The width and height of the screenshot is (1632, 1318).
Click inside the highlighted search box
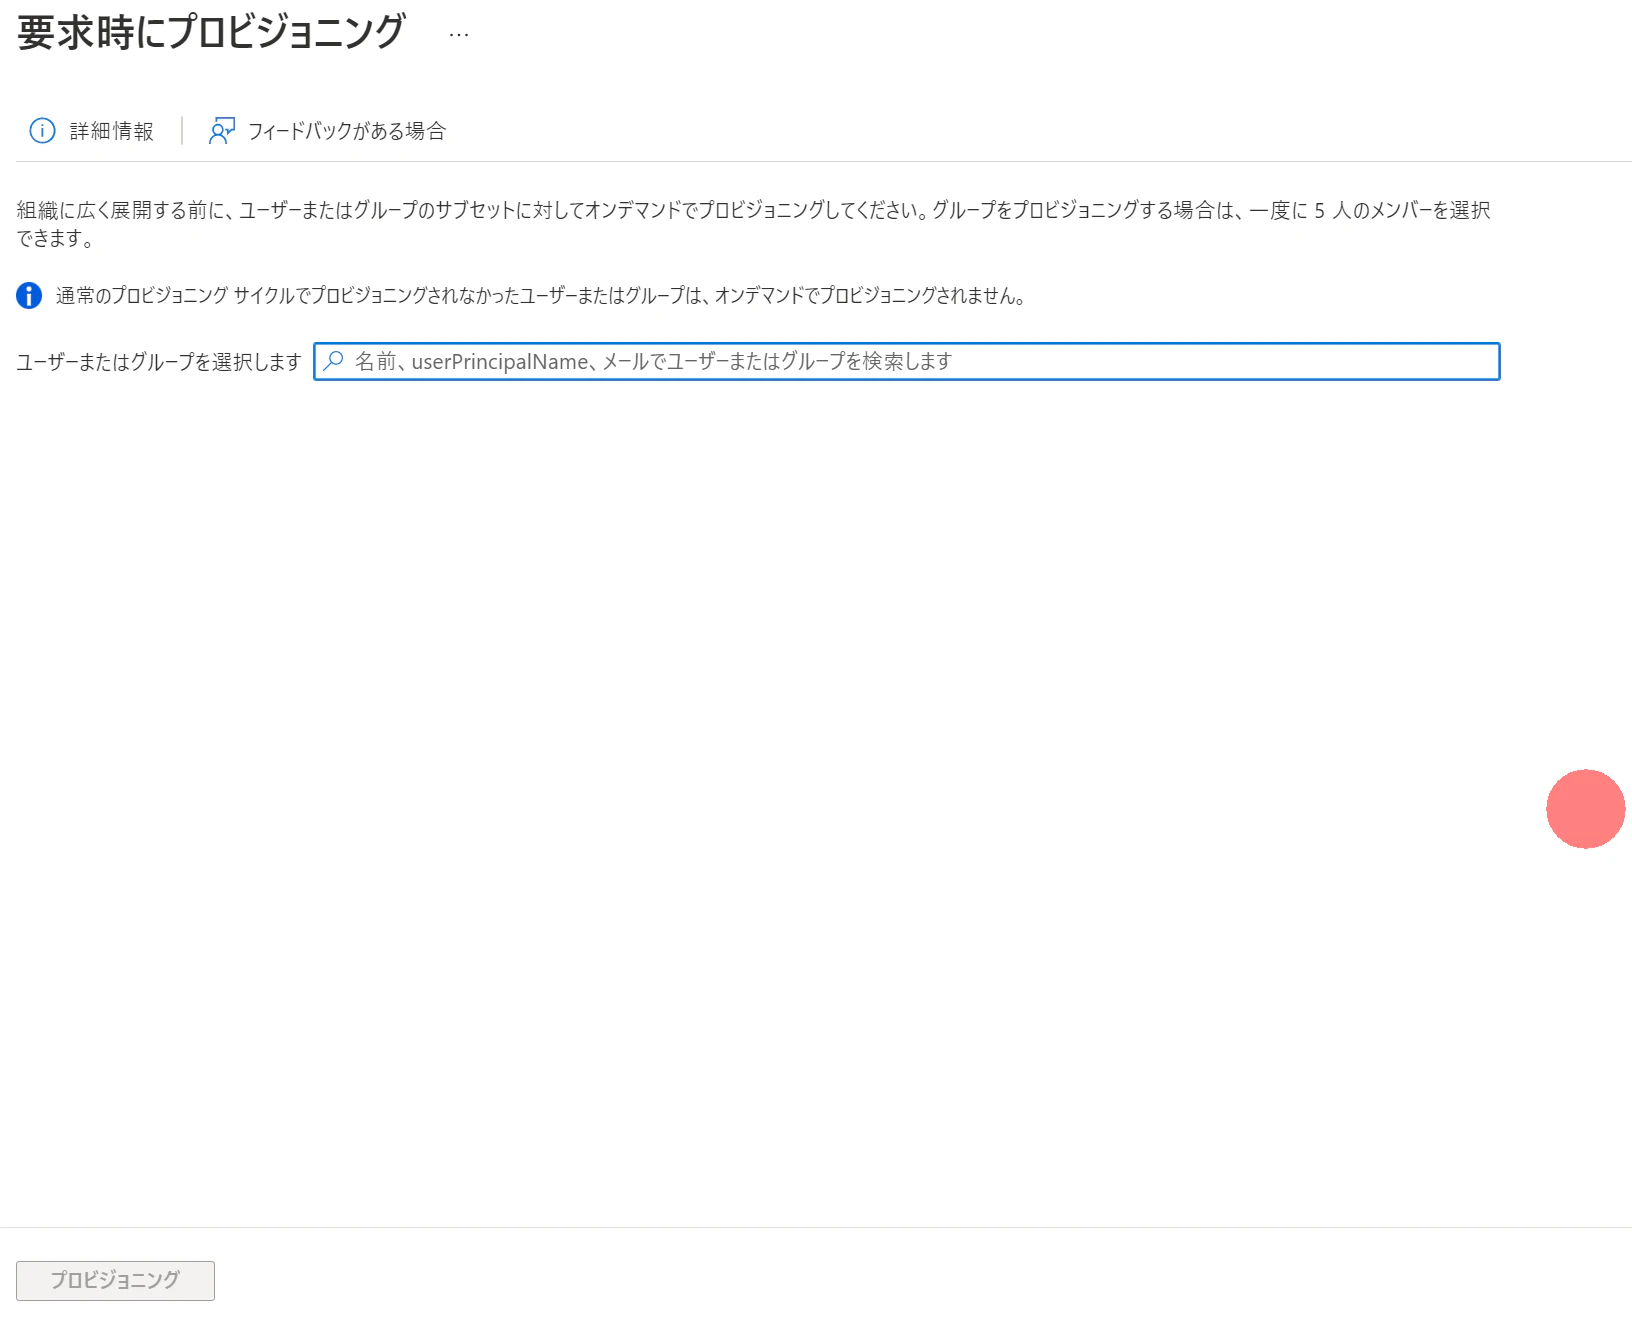(900, 362)
